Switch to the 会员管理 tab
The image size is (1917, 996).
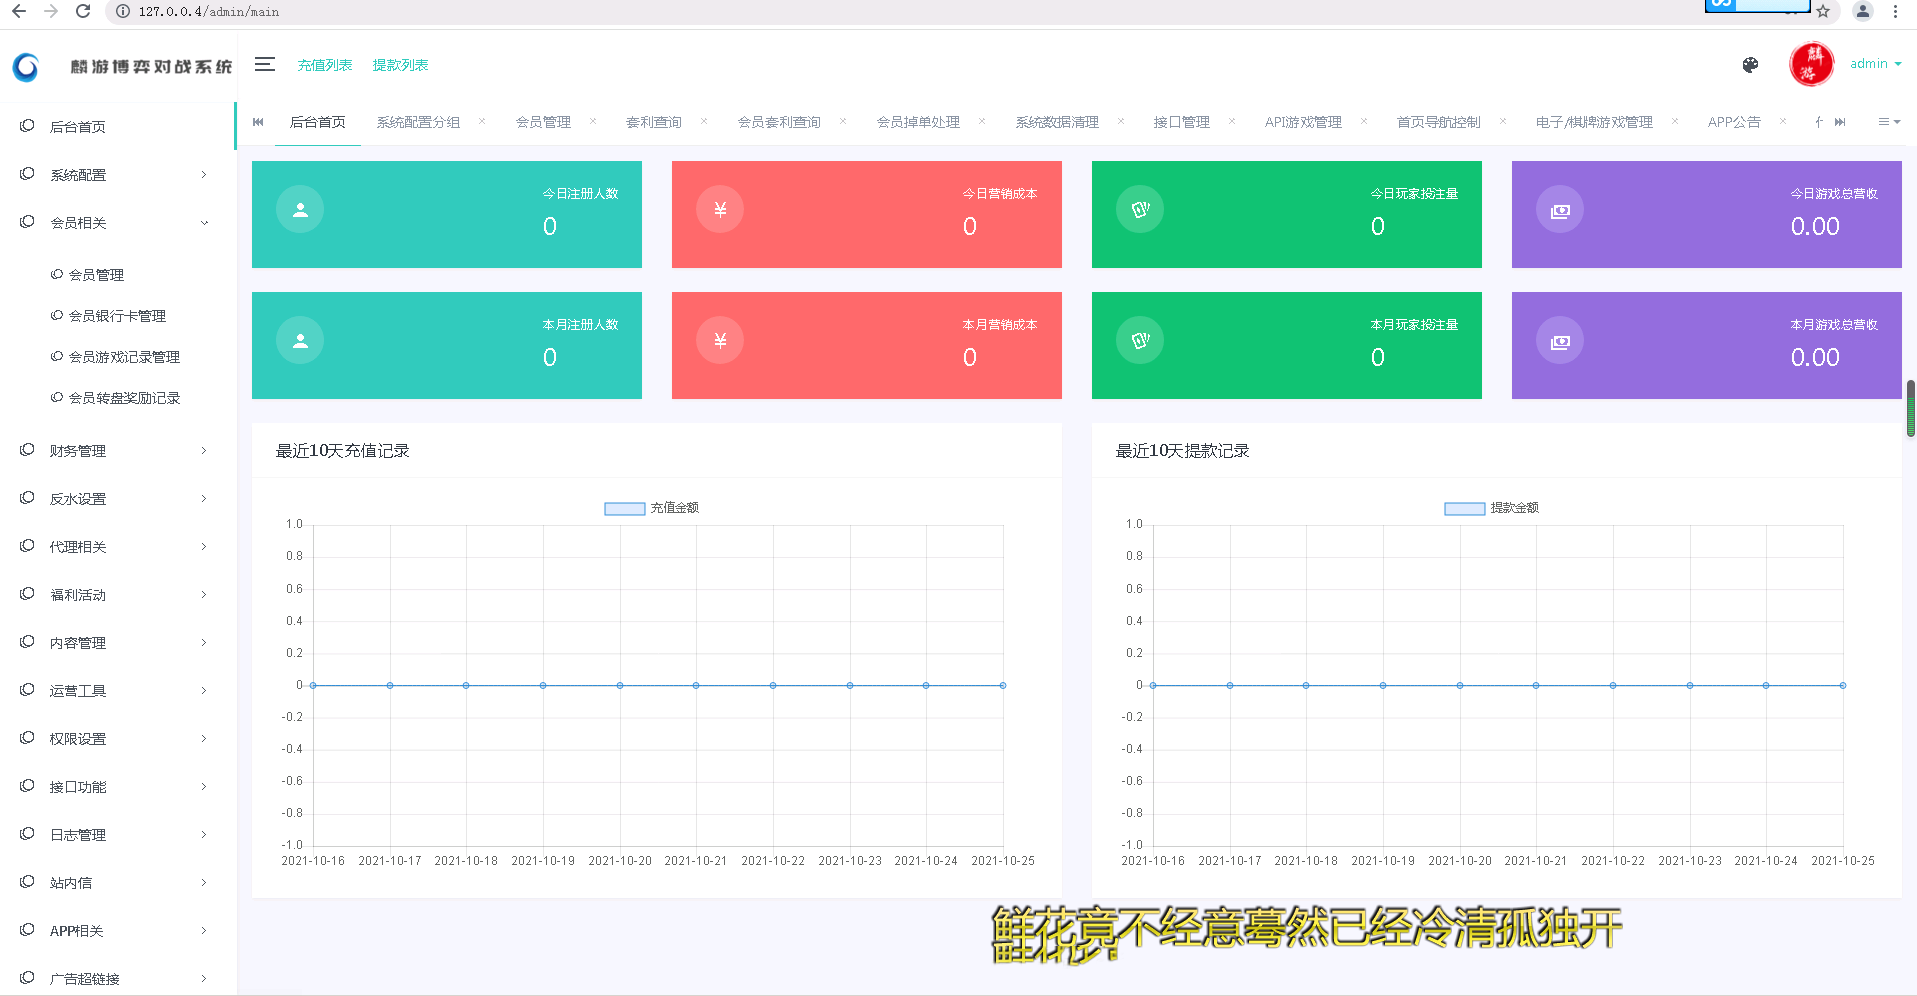pyautogui.click(x=543, y=122)
